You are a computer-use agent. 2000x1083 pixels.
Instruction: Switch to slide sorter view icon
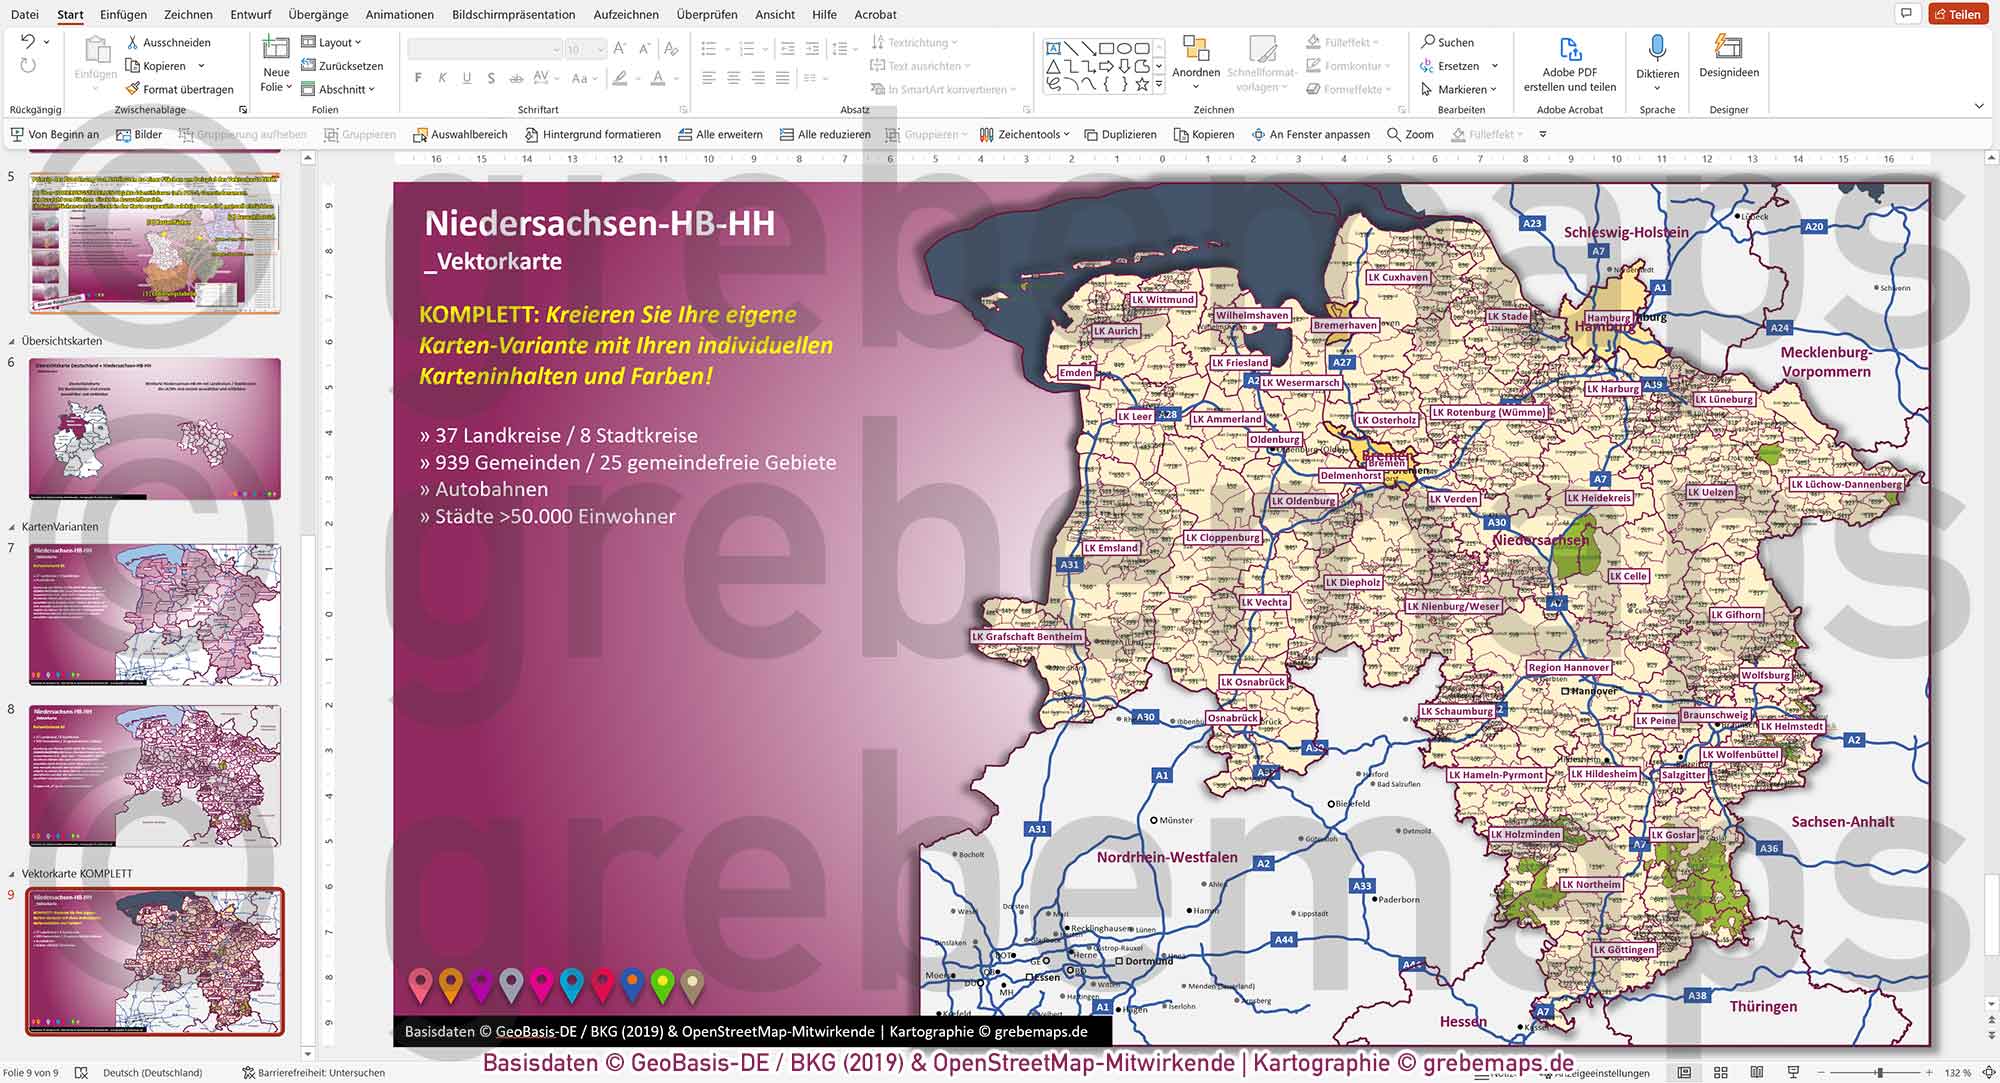coord(1720,1072)
